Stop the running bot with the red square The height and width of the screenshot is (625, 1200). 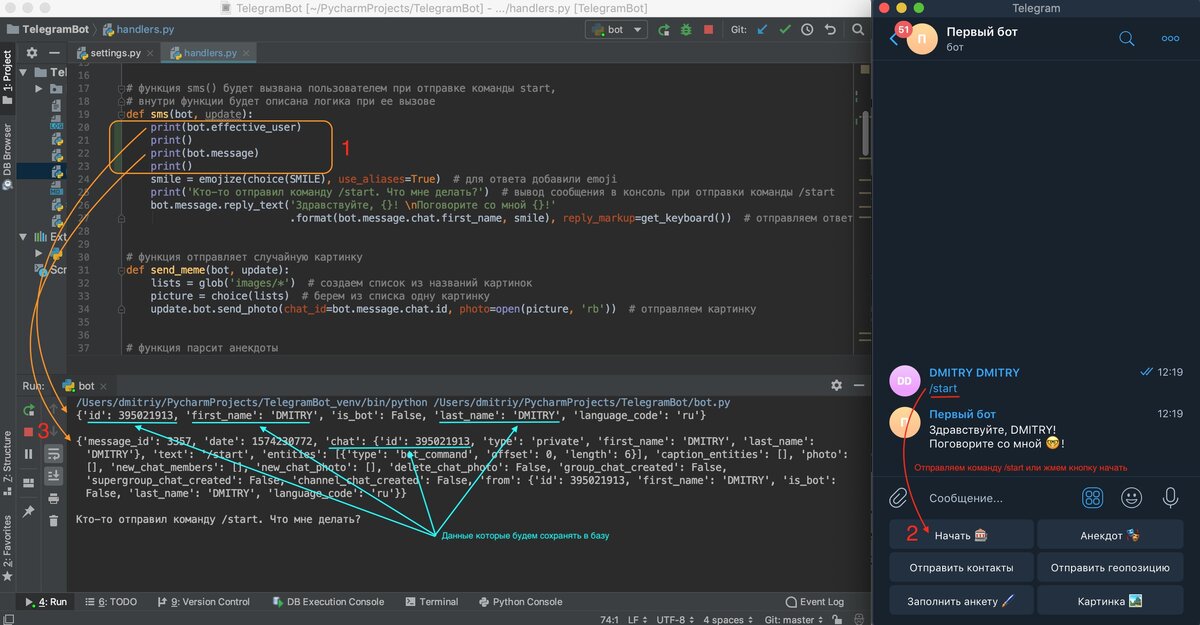(709, 29)
